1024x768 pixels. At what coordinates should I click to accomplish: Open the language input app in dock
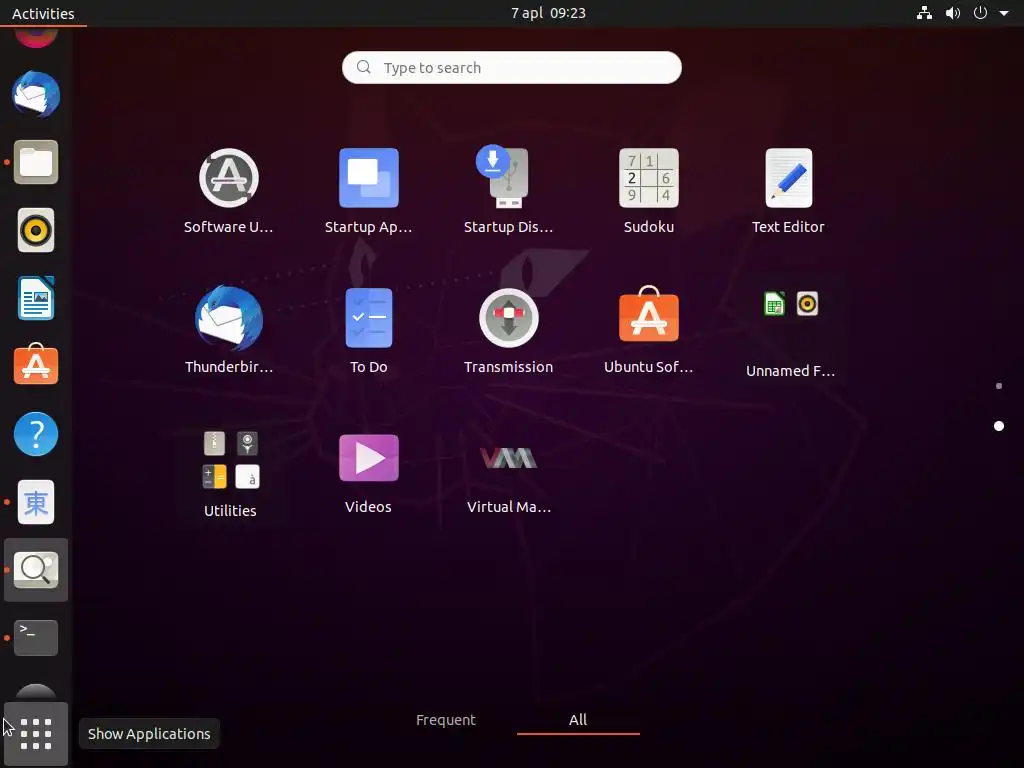click(36, 502)
